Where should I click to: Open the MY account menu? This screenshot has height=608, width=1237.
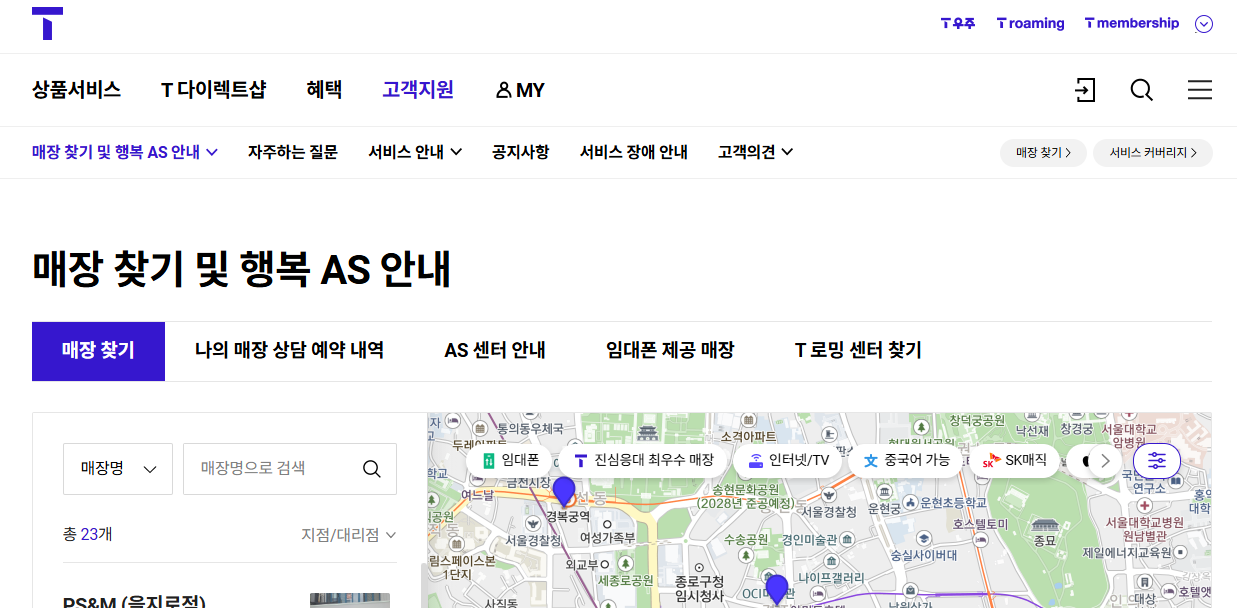tap(520, 90)
